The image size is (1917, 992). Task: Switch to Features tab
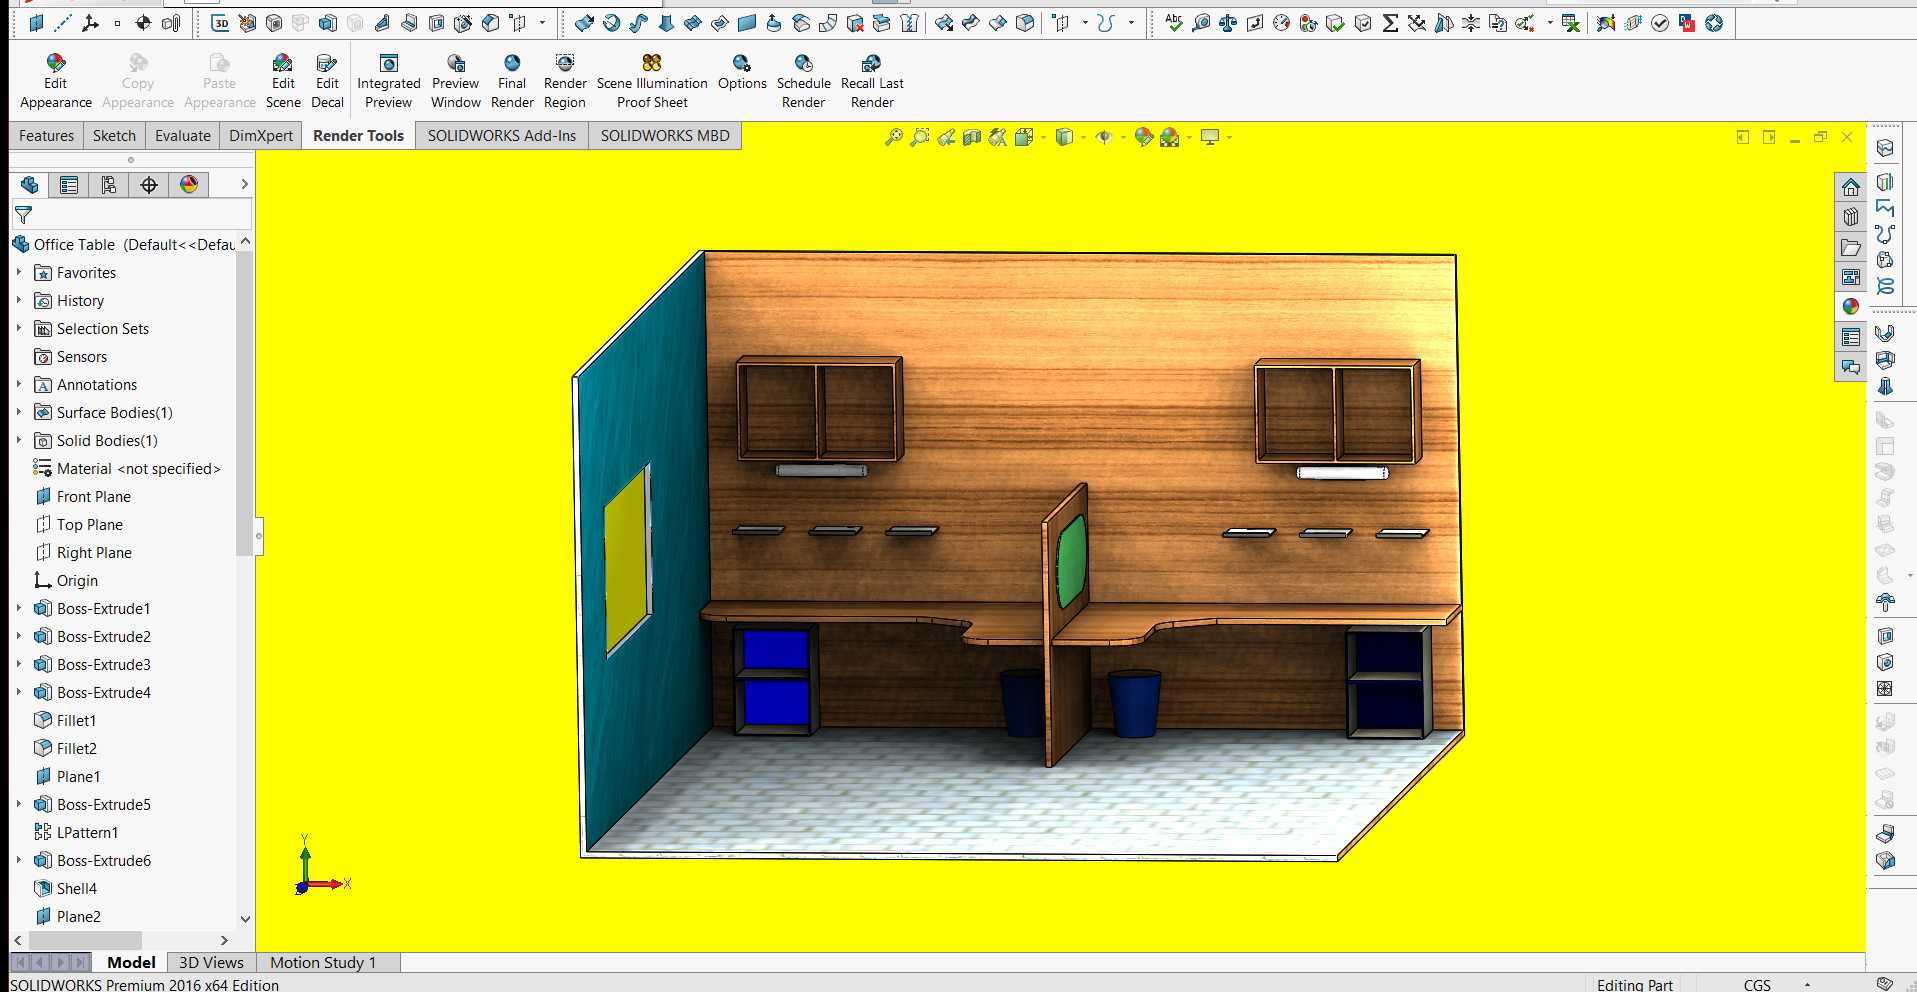pos(46,136)
